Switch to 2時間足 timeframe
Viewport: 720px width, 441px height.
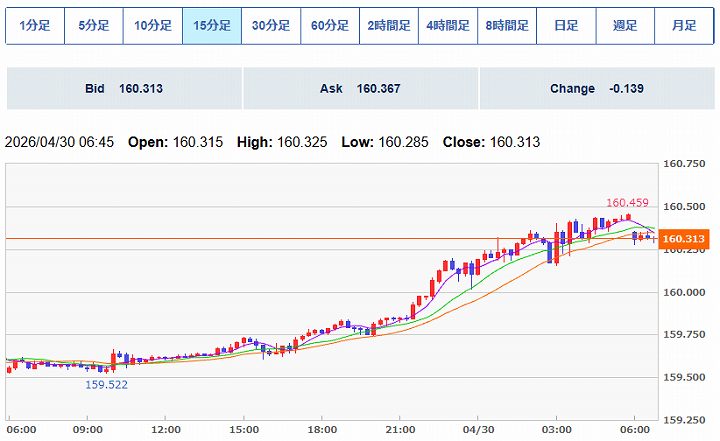[389, 26]
